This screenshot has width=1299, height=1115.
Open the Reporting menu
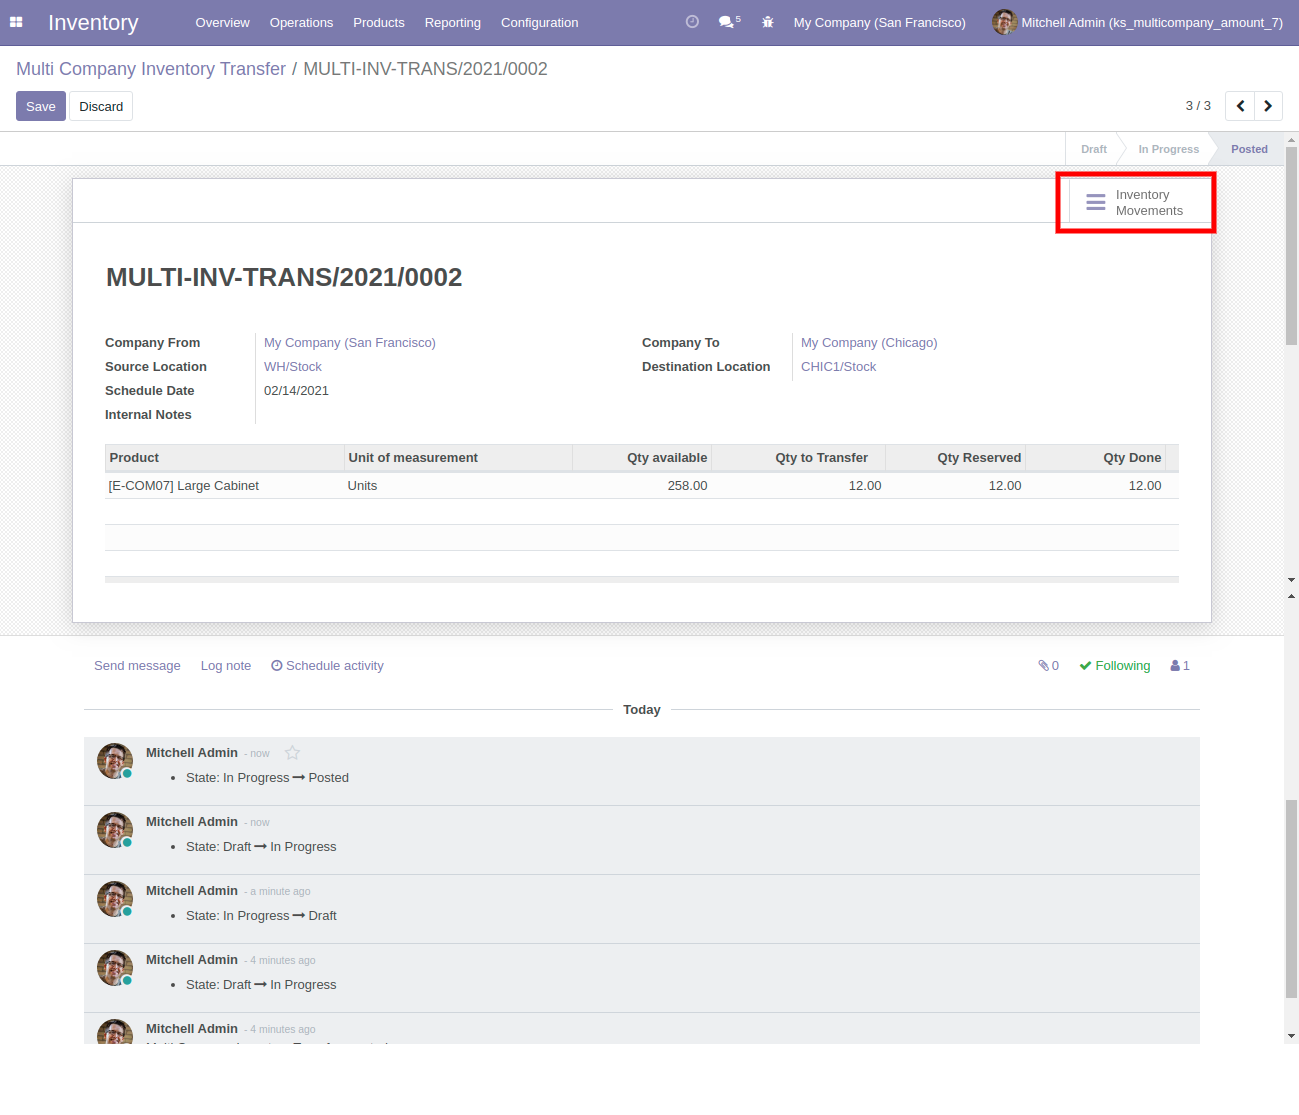tap(452, 22)
